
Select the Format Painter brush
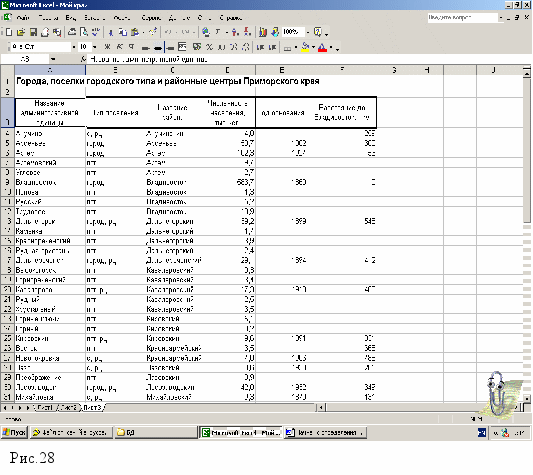153,32
